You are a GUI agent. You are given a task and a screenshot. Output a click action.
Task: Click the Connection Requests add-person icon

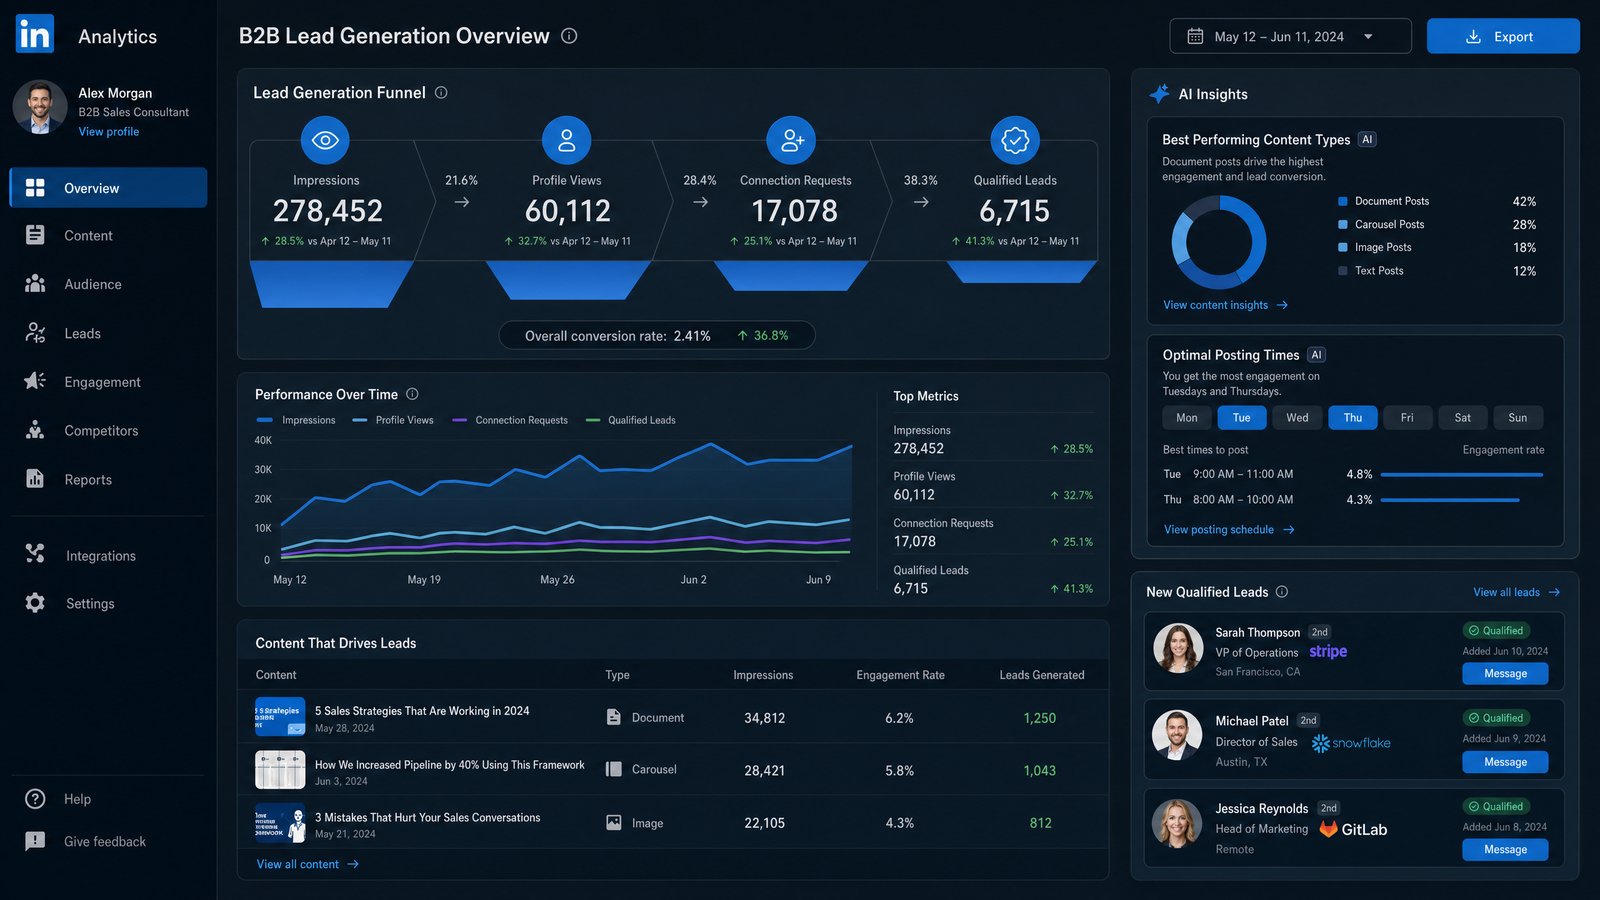click(791, 140)
